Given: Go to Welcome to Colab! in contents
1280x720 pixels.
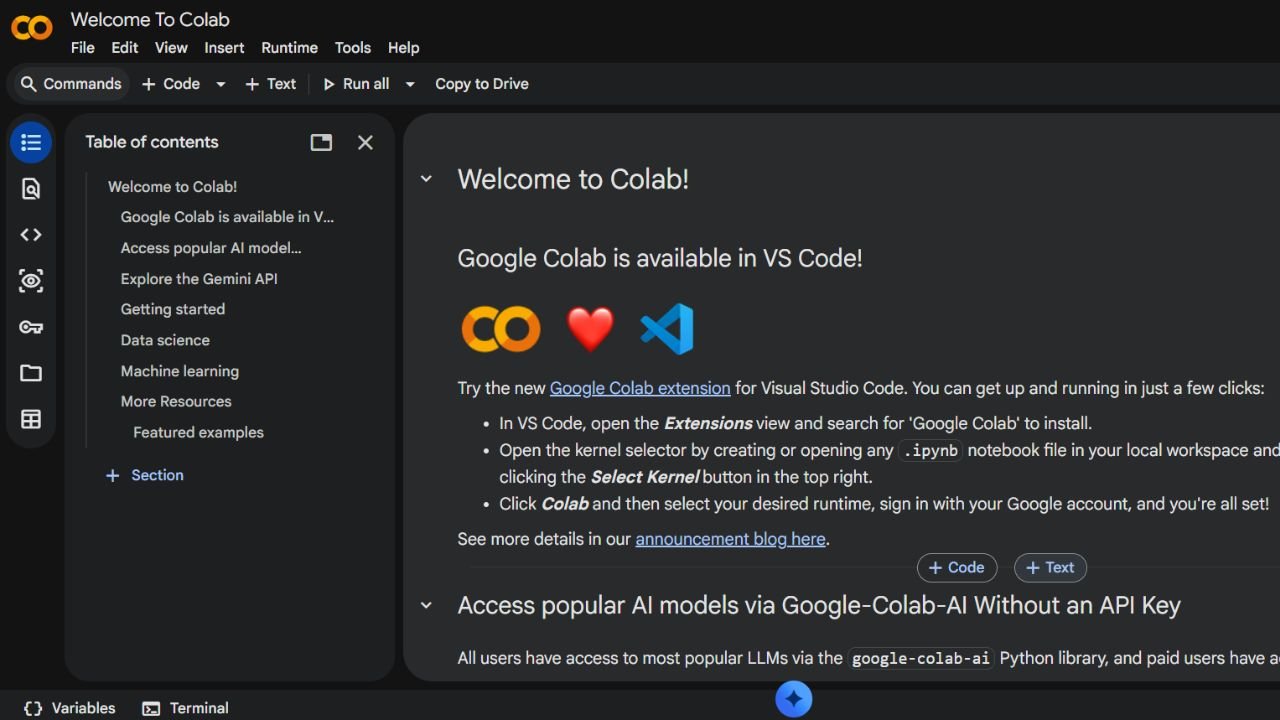Looking at the screenshot, I should pos(172,186).
